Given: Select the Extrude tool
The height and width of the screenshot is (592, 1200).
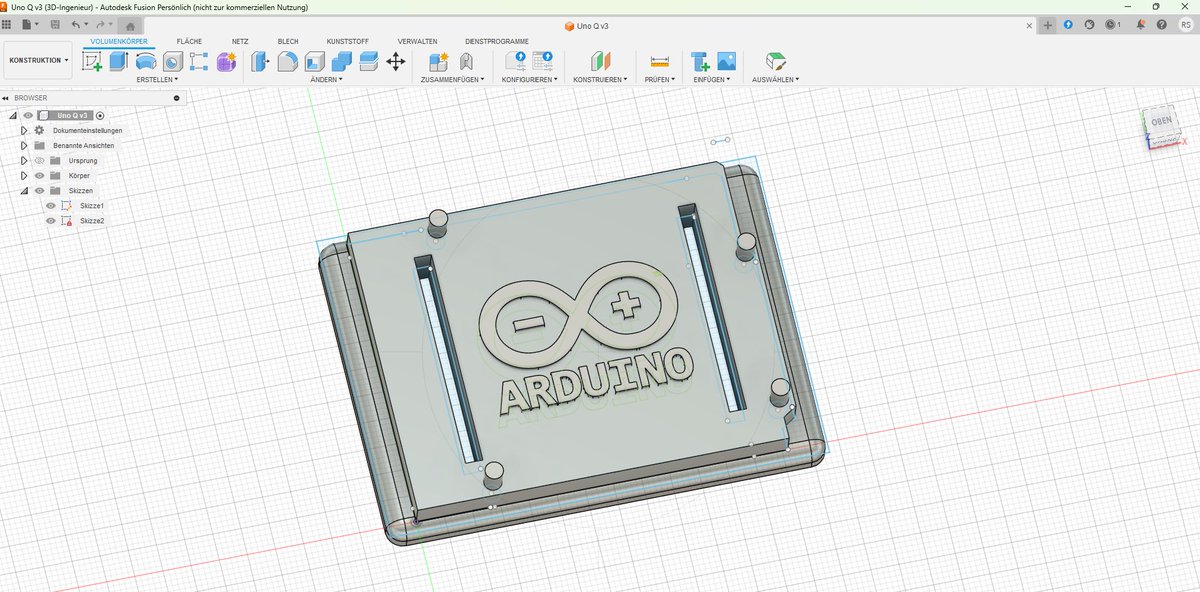Looking at the screenshot, I should pos(118,61).
